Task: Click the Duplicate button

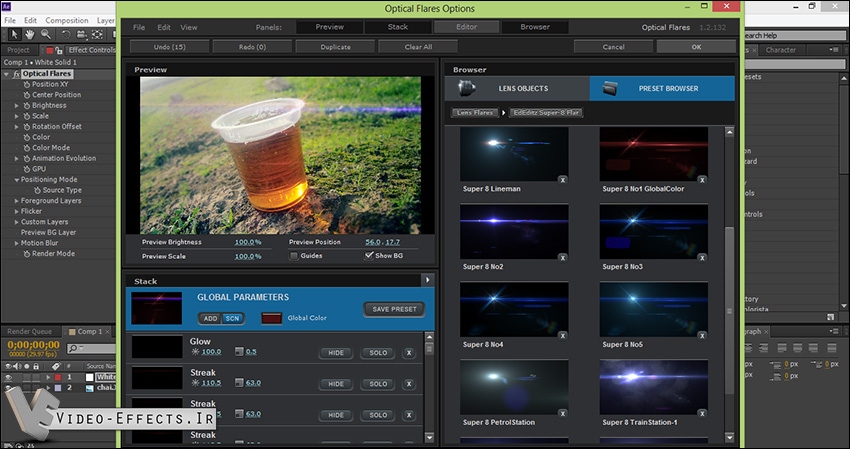Action: pos(335,47)
